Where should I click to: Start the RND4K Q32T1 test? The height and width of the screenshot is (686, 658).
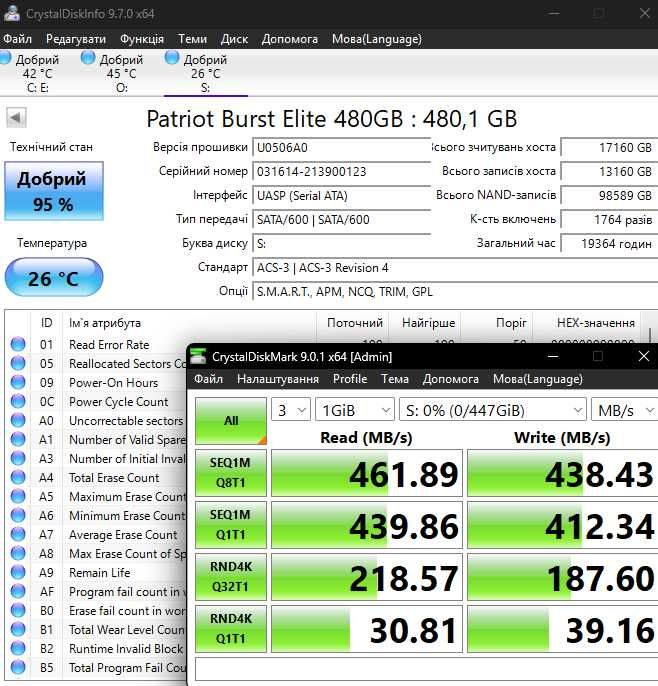click(x=231, y=577)
